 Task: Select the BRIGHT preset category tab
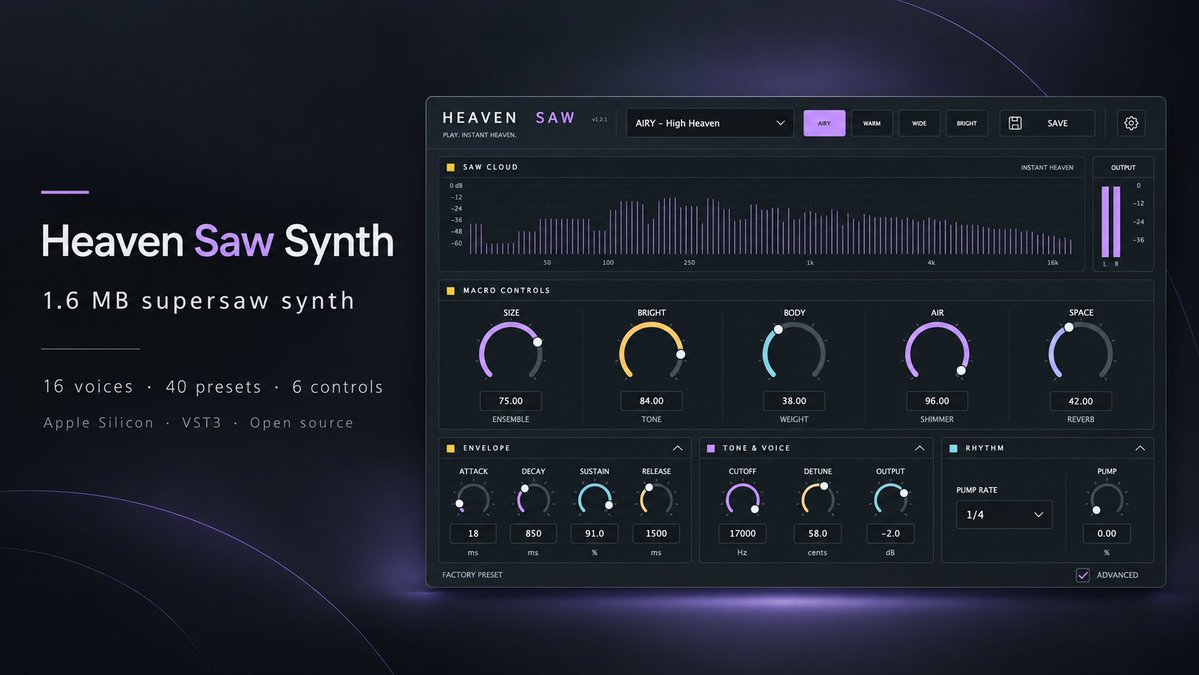point(967,123)
